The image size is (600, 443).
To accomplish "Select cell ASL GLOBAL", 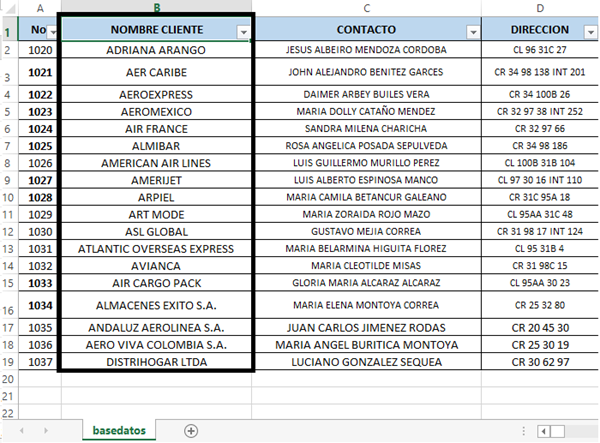I will point(156,232).
